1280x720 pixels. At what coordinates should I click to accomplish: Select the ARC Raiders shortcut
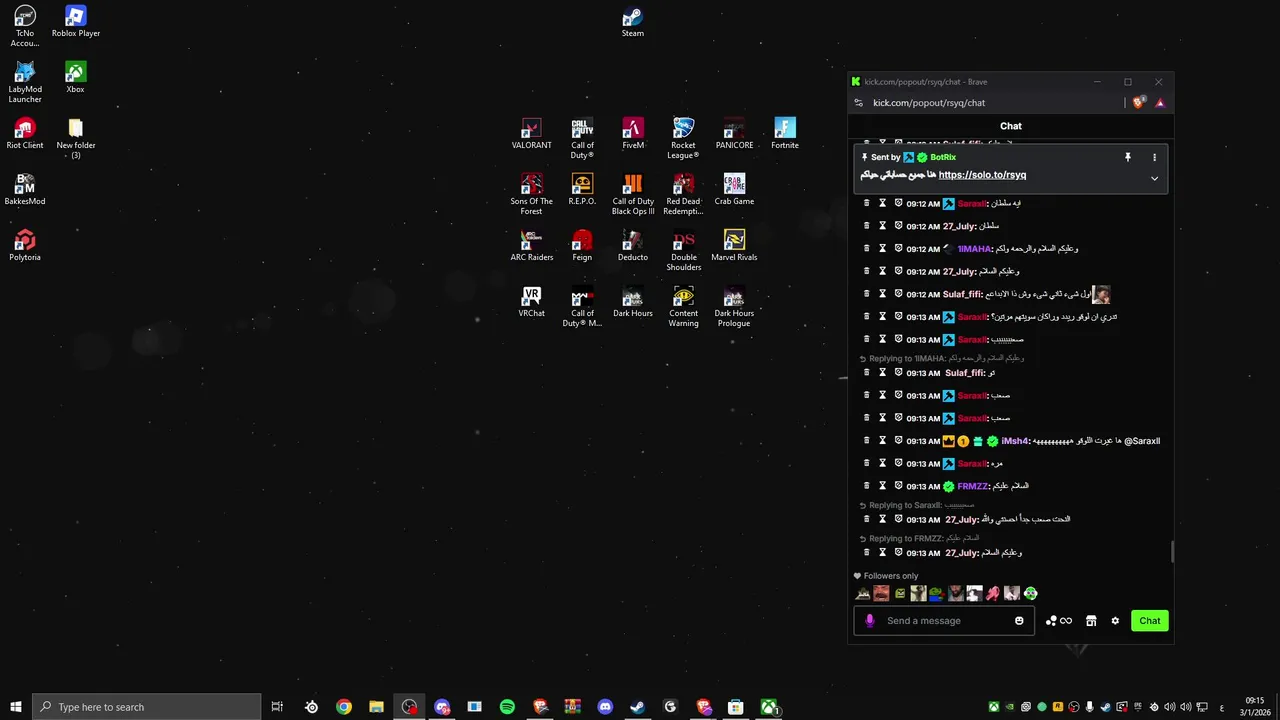531,246
